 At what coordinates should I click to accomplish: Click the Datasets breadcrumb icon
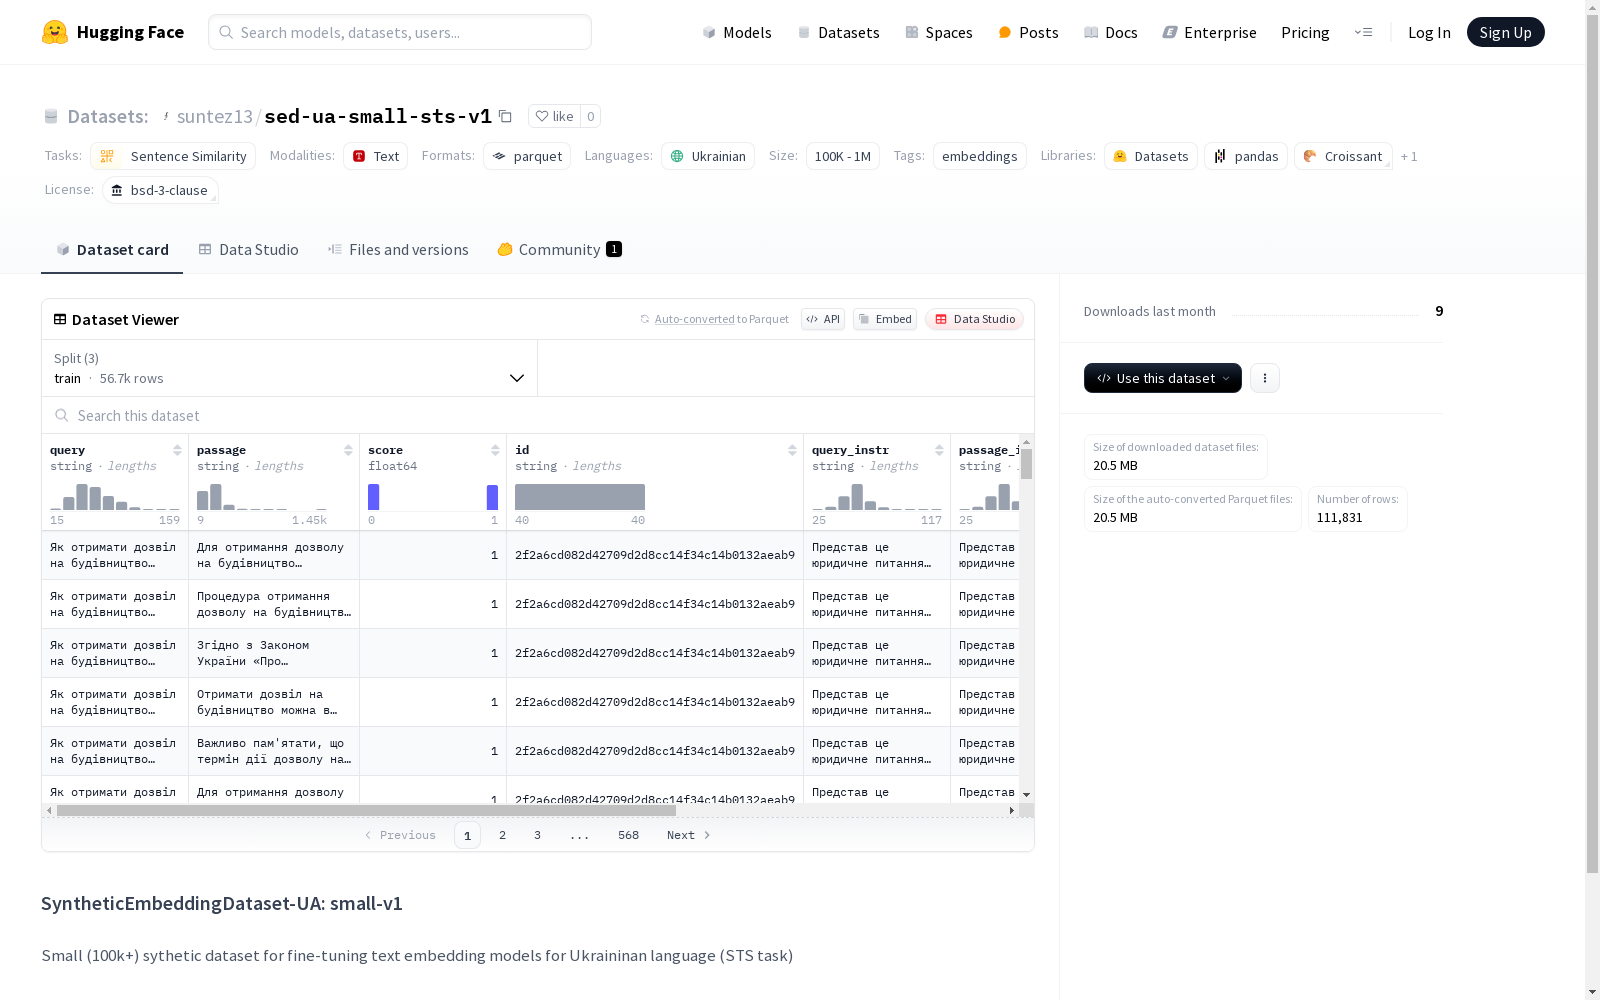tap(51, 116)
